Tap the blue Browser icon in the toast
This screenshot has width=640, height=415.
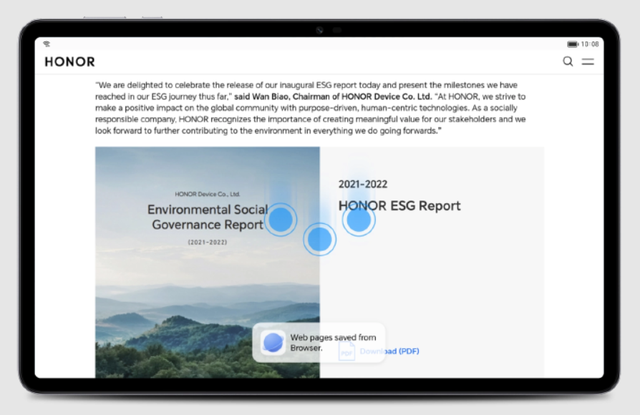pos(272,343)
